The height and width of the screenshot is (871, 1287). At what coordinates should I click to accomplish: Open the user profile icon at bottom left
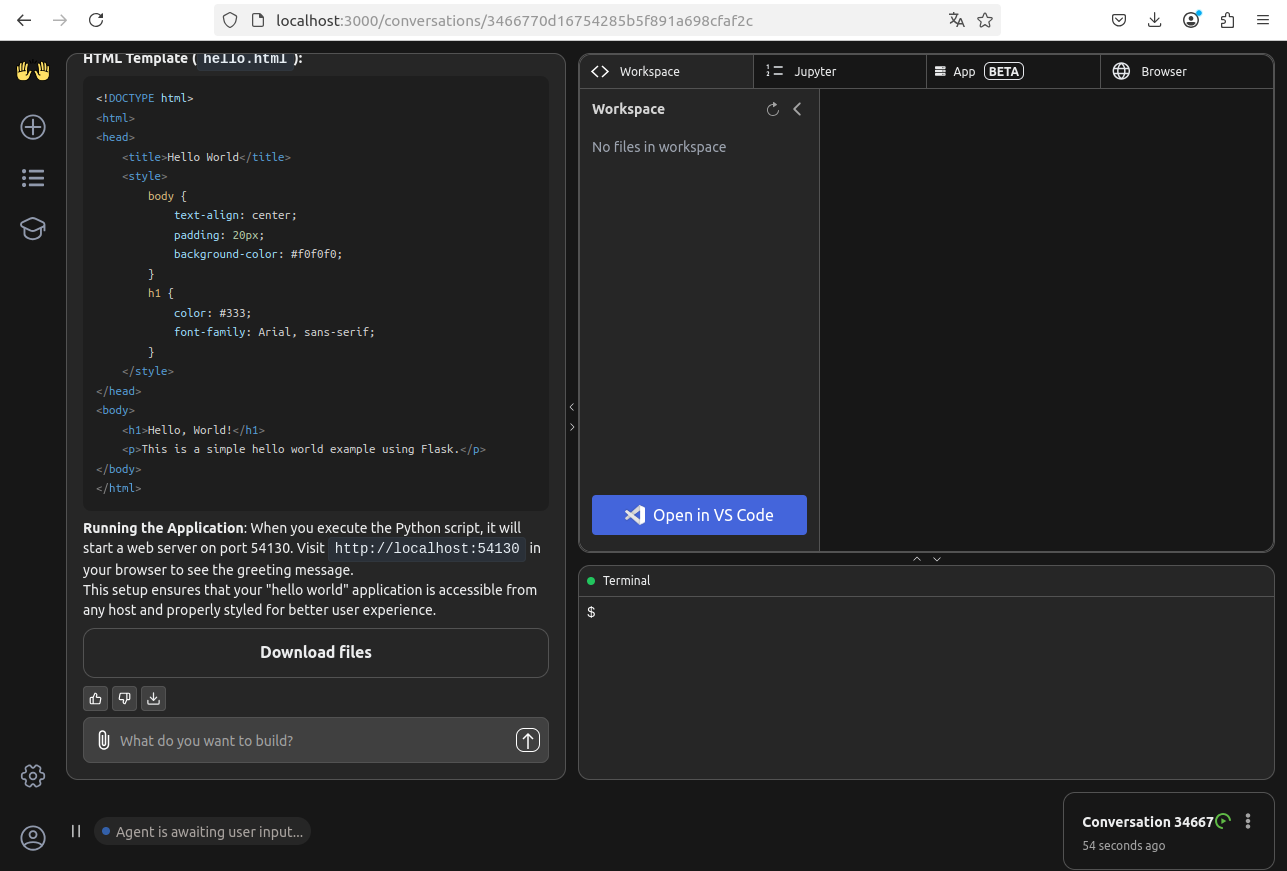tap(32, 837)
